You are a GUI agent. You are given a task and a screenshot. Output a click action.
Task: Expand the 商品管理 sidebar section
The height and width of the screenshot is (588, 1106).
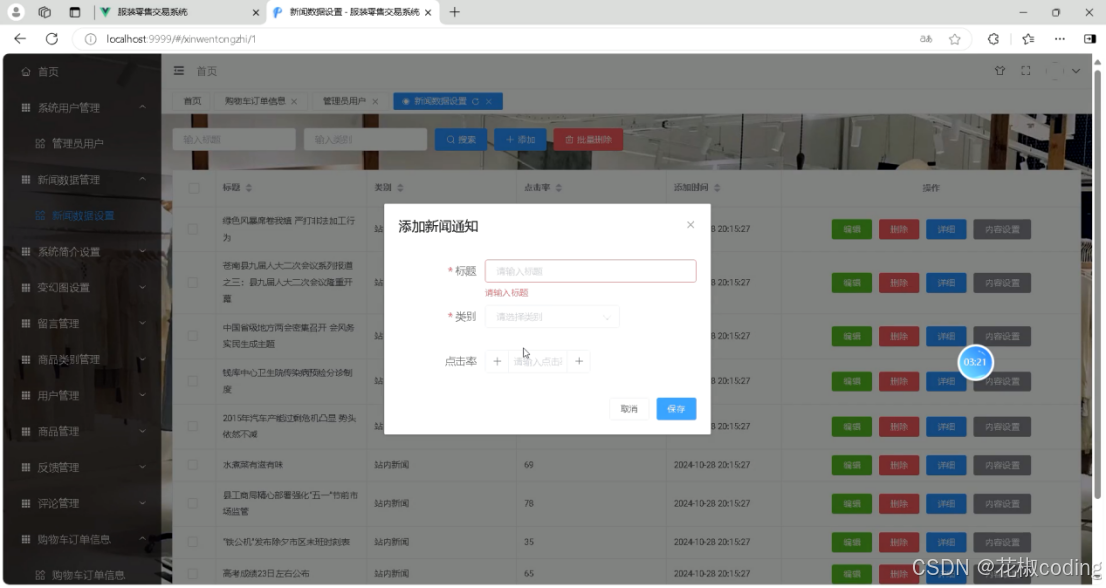[60, 431]
